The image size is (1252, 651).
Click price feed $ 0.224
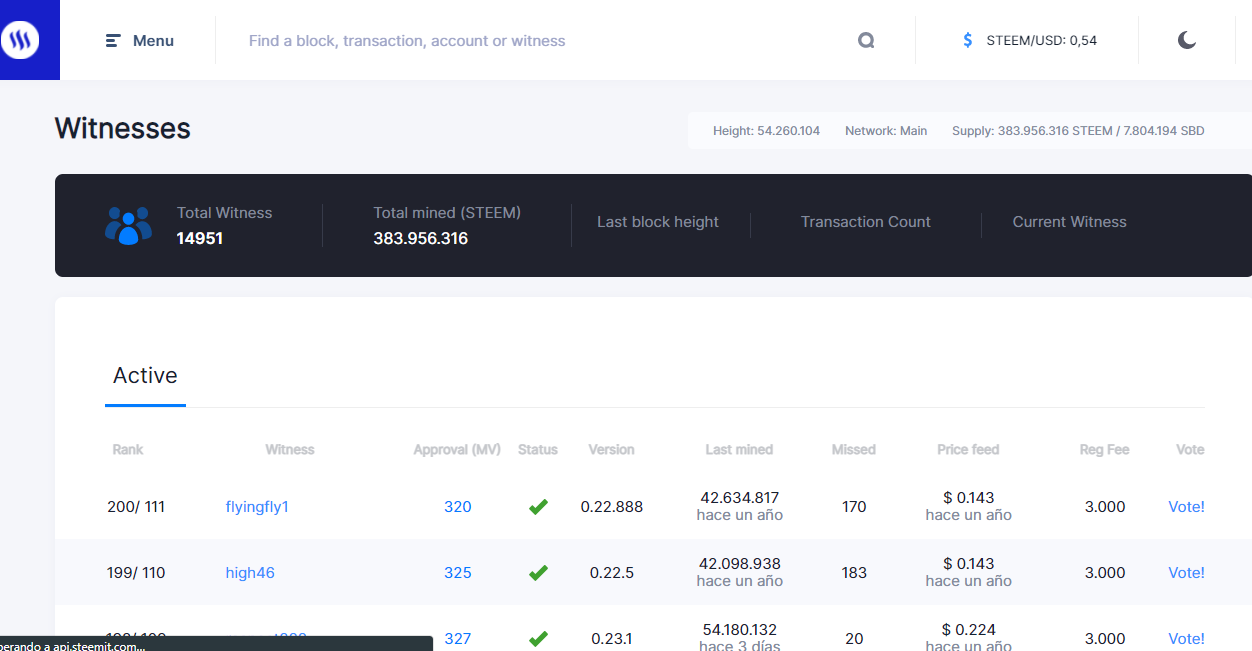(x=968, y=630)
